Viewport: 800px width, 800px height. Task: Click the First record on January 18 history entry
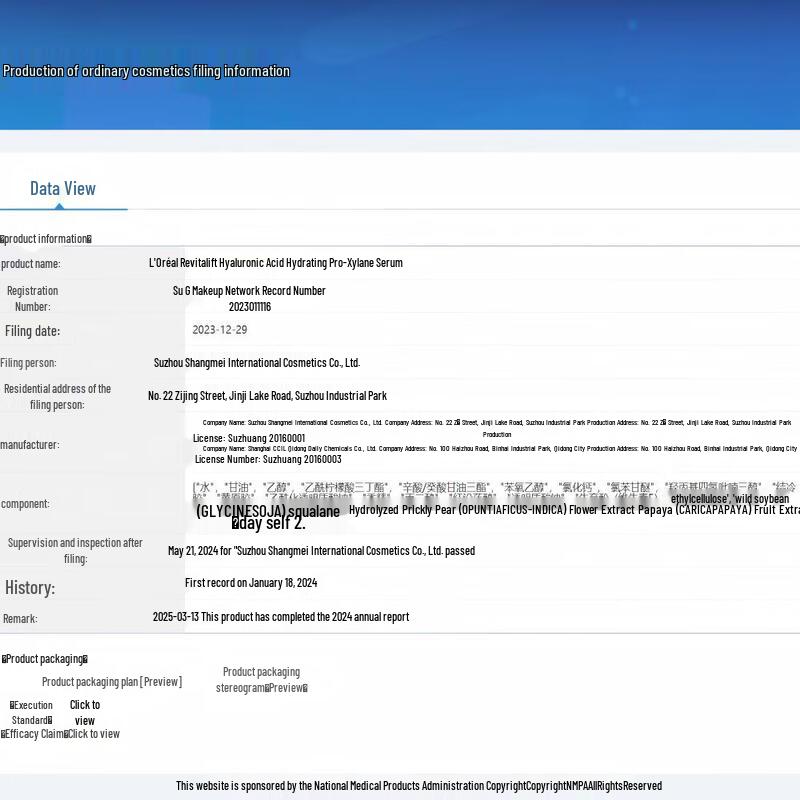point(251,583)
